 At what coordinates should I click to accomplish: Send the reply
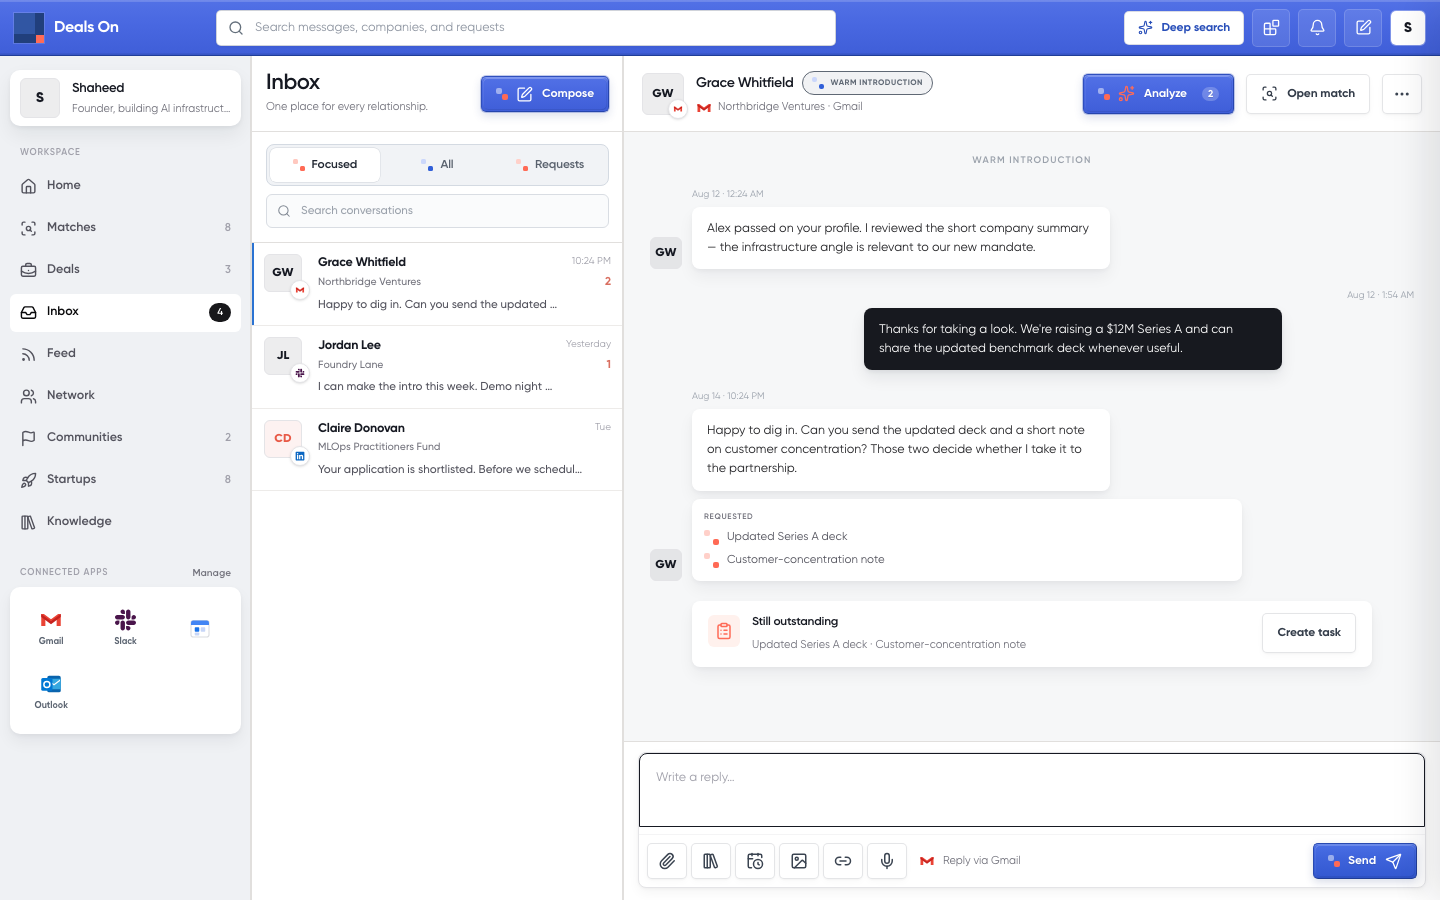coord(1365,861)
